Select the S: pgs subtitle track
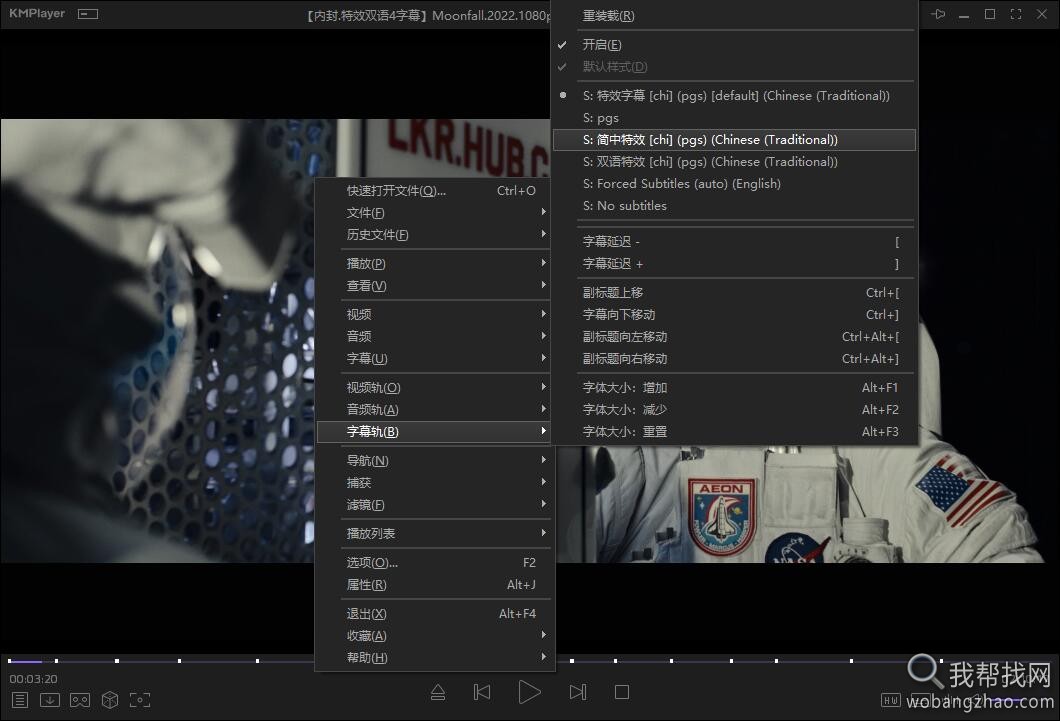 pyautogui.click(x=734, y=118)
